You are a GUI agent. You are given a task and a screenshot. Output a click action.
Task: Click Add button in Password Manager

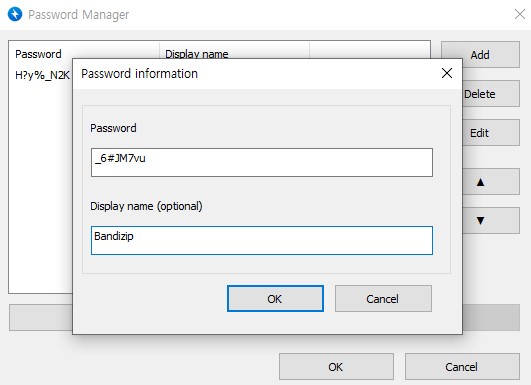(x=480, y=55)
